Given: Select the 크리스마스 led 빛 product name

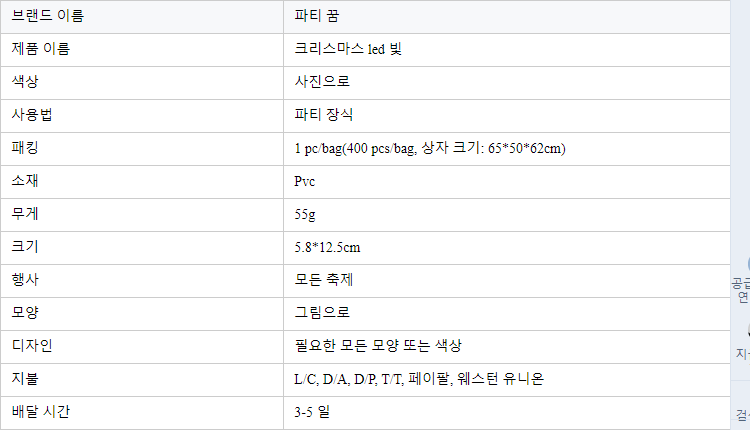Looking at the screenshot, I should pyautogui.click(x=348, y=50).
